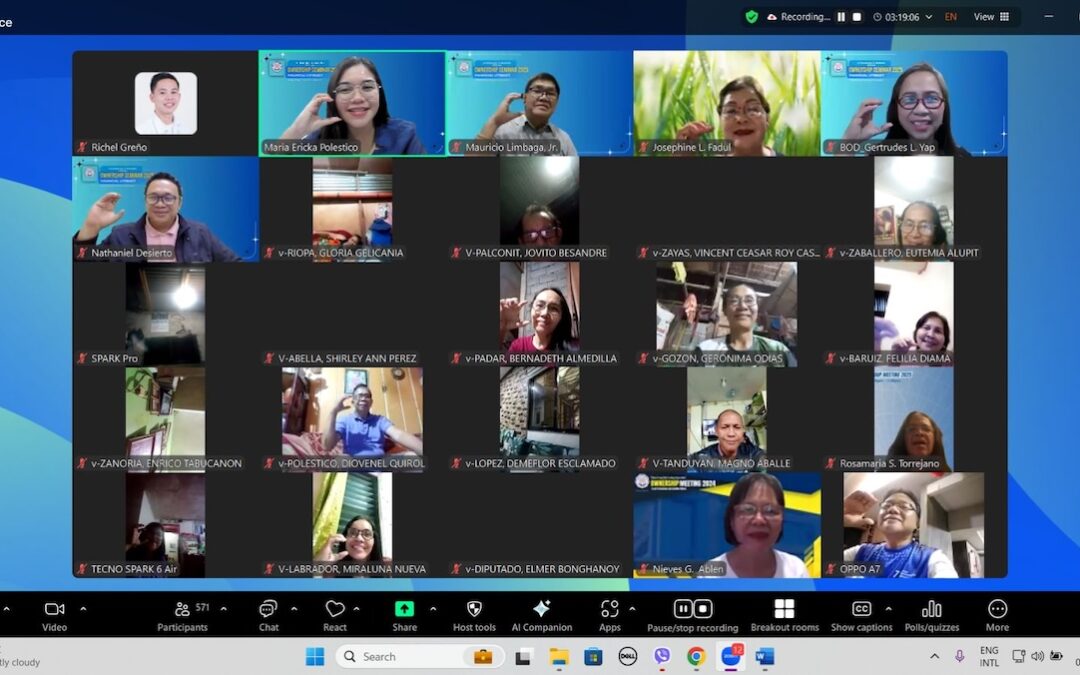Select Nieves G. Ablen's video tile
The height and width of the screenshot is (675, 1080).
727,525
